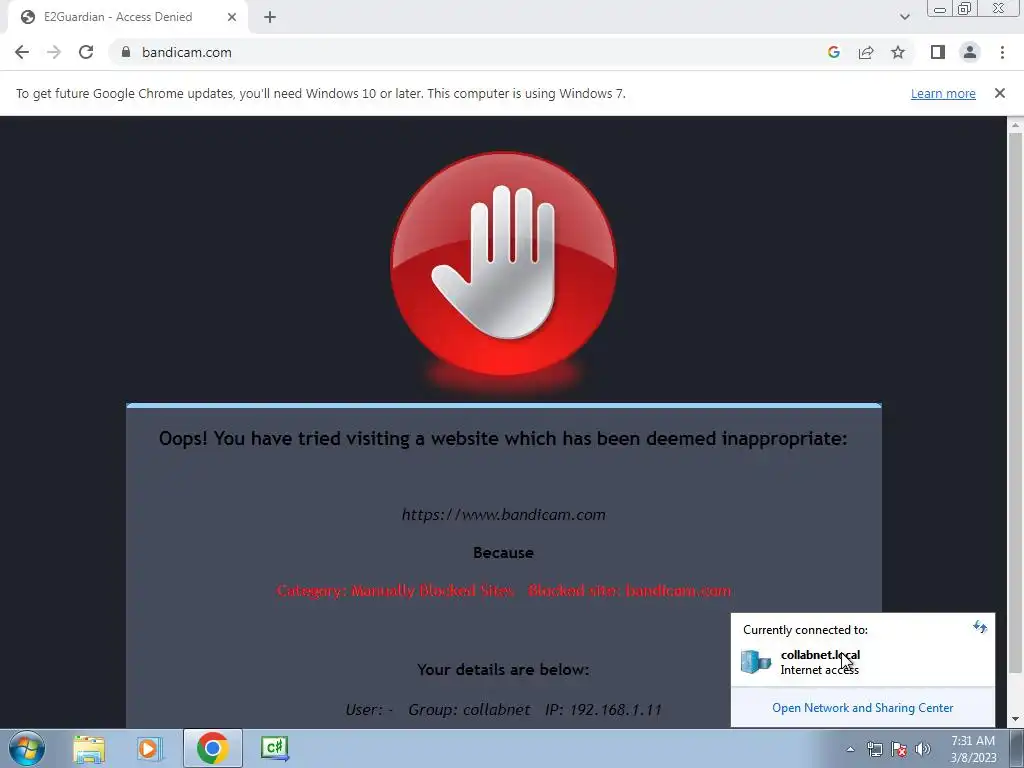Screen dimensions: 1024x768
Task: Share this page using the share icon
Action: pos(866,52)
